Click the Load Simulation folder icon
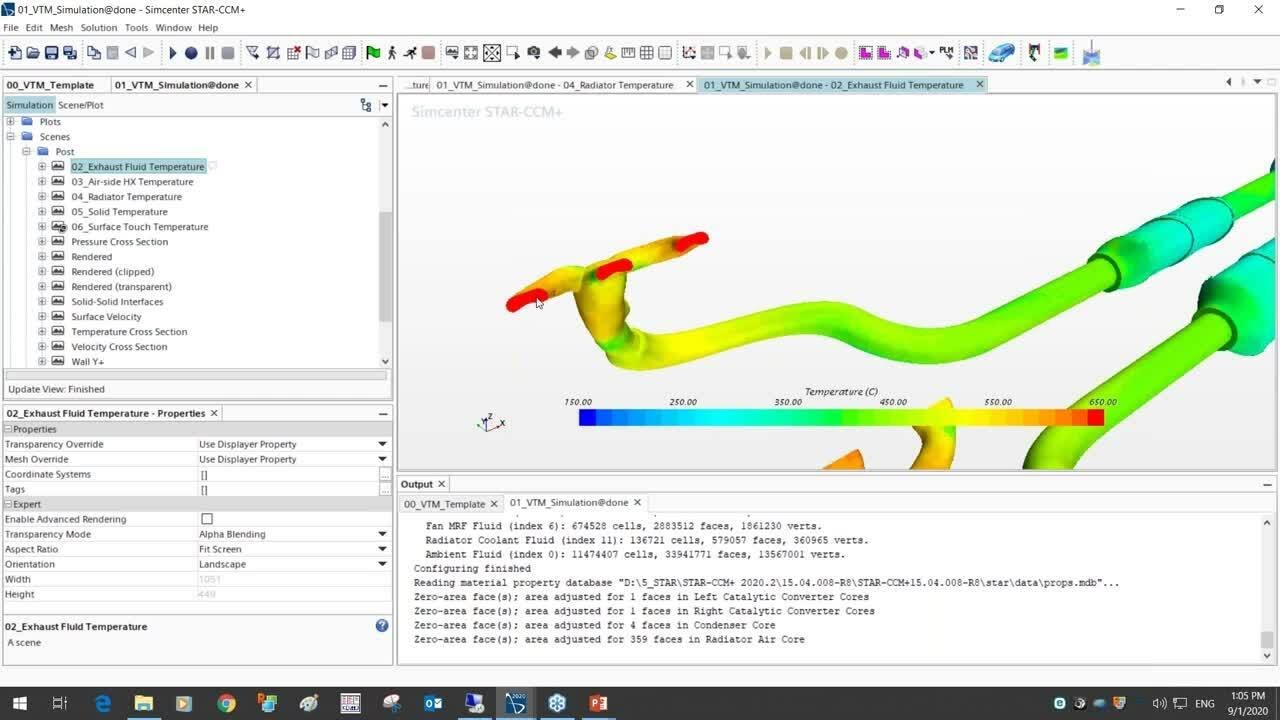The height and width of the screenshot is (720, 1280). [33, 53]
